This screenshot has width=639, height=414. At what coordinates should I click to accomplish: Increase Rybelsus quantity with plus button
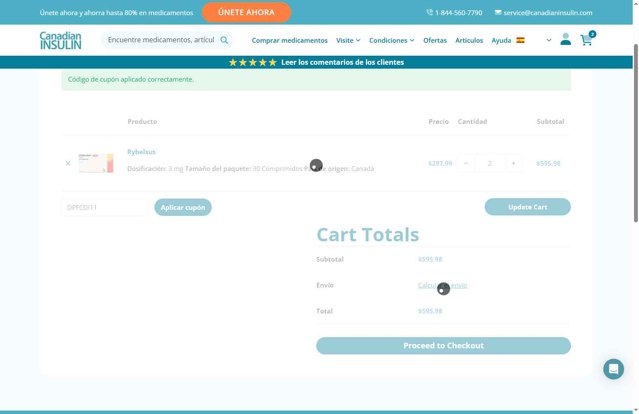point(513,163)
